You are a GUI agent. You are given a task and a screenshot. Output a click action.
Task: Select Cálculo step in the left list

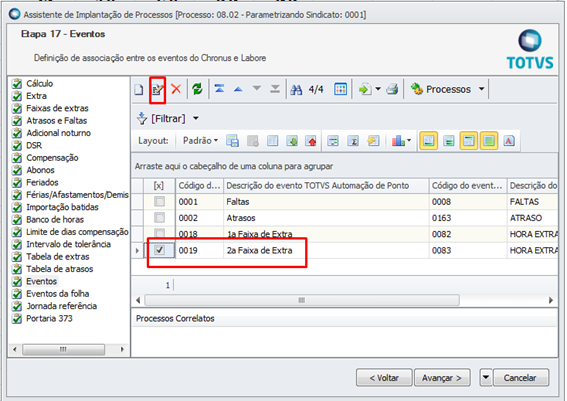coord(39,84)
